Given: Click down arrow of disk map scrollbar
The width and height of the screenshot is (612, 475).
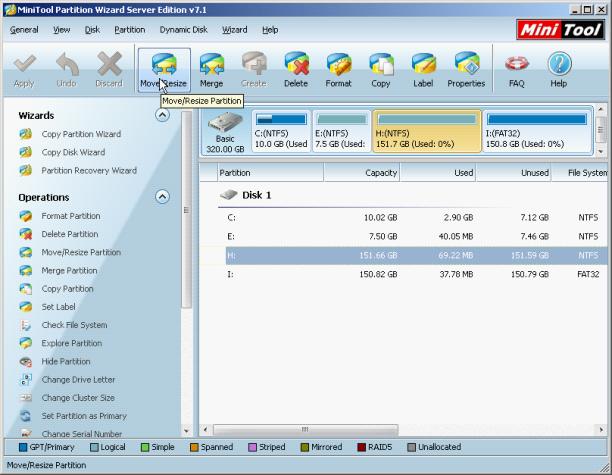Looking at the screenshot, I should pyautogui.click(x=601, y=151).
